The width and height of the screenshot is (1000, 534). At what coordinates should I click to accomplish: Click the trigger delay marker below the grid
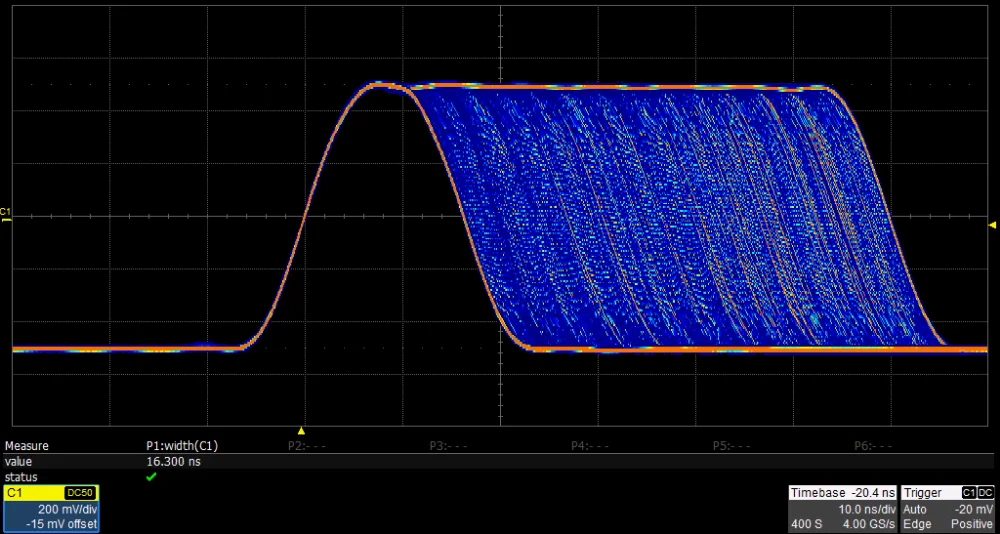point(301,430)
